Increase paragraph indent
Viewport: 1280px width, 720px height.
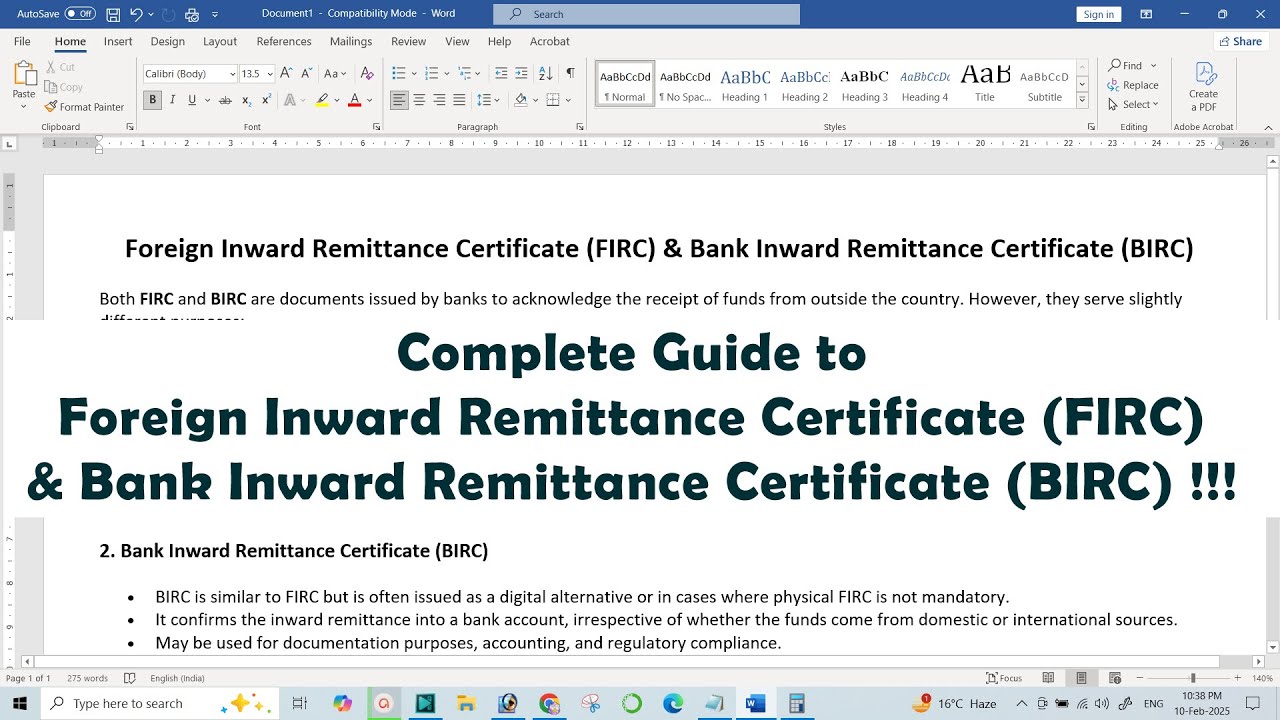pyautogui.click(x=521, y=74)
